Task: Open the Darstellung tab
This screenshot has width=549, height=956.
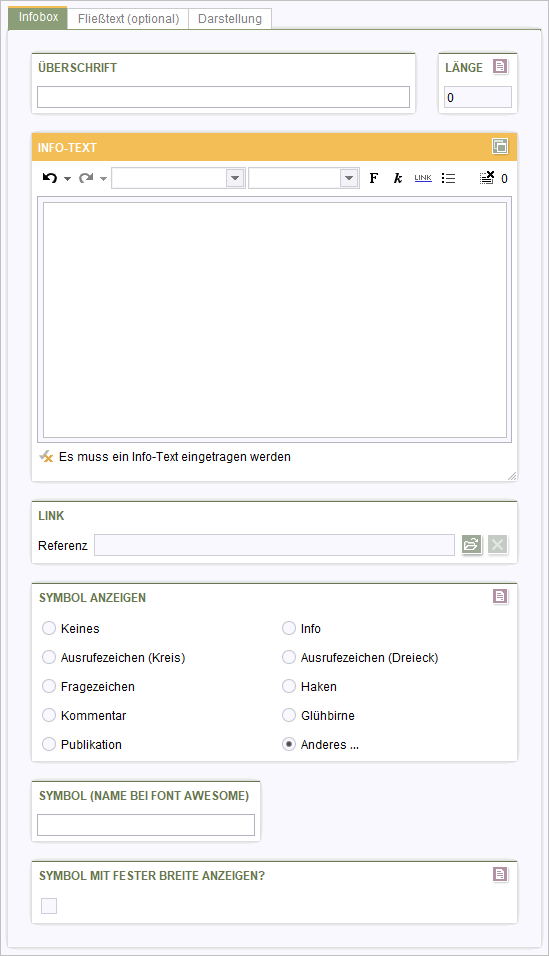Action: (230, 19)
